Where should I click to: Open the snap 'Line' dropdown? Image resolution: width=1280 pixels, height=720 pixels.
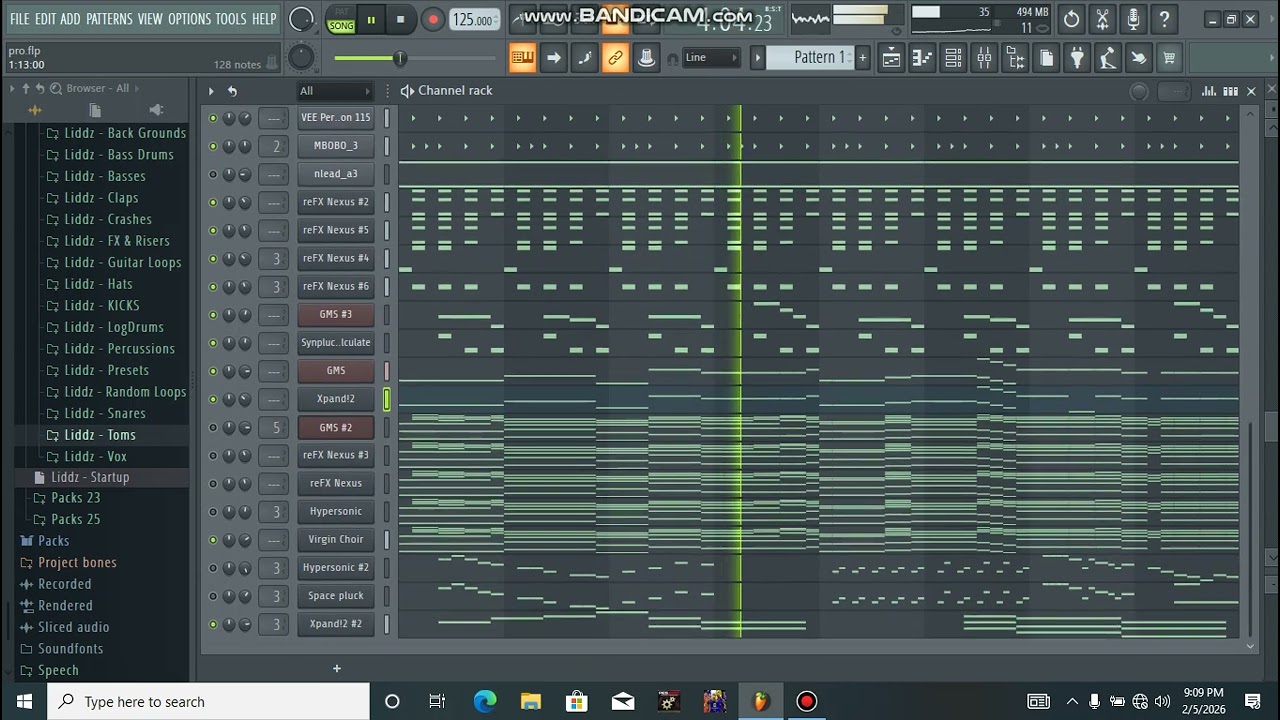[710, 58]
